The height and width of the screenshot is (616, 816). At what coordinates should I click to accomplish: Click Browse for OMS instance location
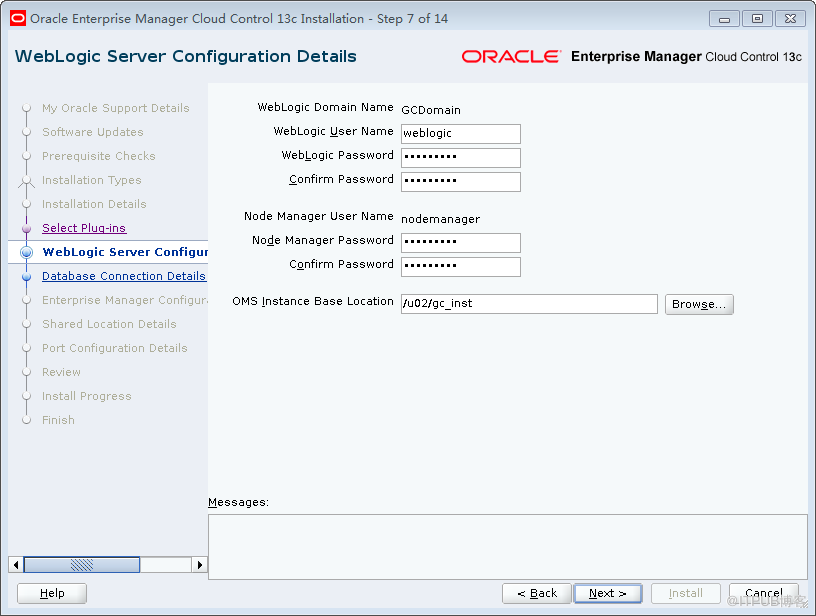point(699,304)
